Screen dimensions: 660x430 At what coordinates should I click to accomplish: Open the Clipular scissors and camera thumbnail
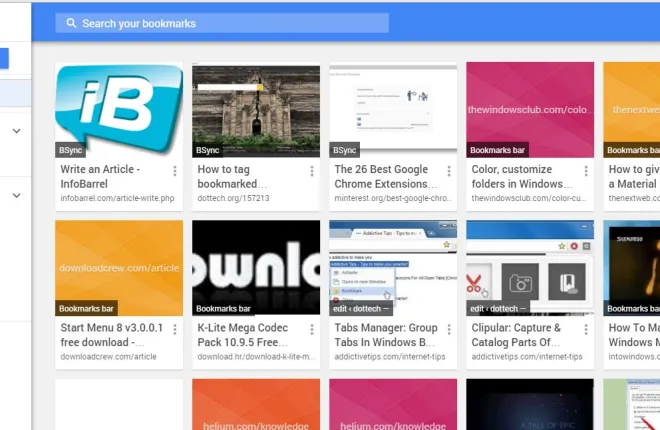[x=530, y=268]
